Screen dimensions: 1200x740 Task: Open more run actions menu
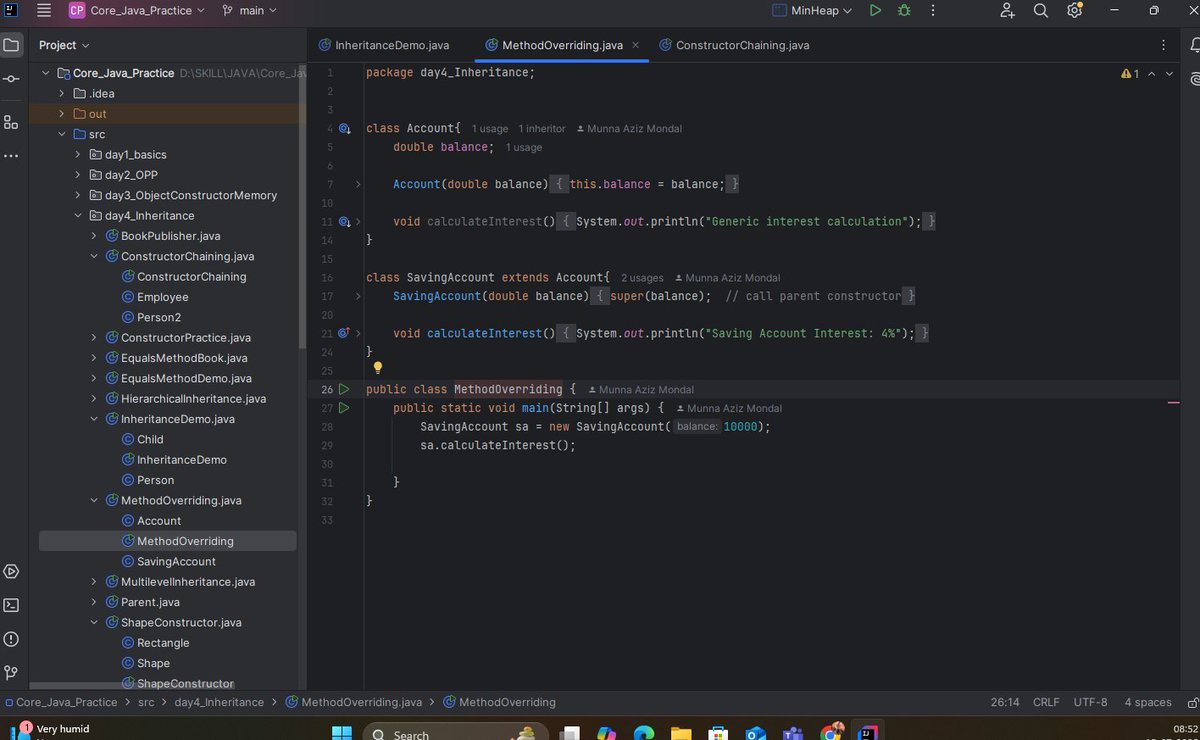click(932, 10)
